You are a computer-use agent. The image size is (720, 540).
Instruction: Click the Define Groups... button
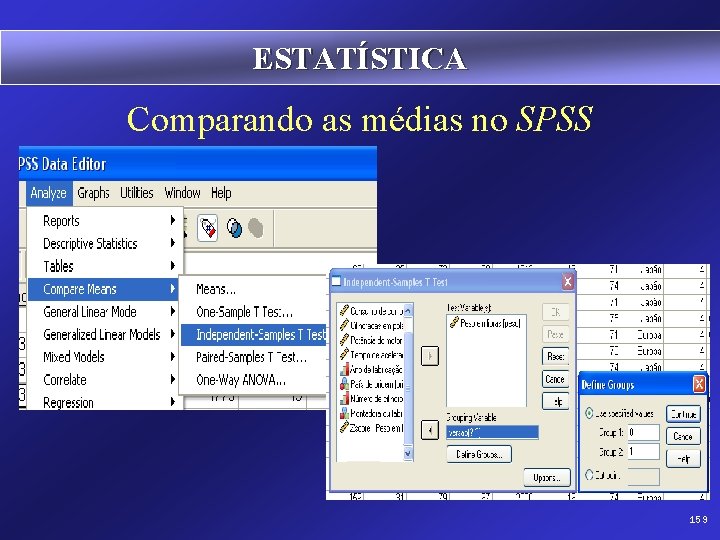(x=479, y=454)
